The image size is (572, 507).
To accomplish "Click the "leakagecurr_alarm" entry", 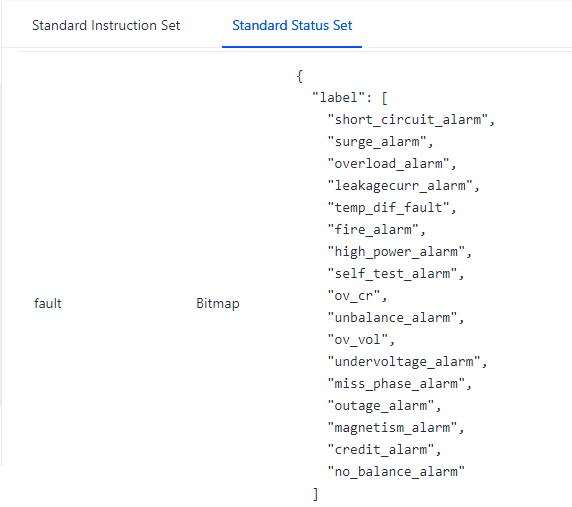I will click(x=403, y=186).
